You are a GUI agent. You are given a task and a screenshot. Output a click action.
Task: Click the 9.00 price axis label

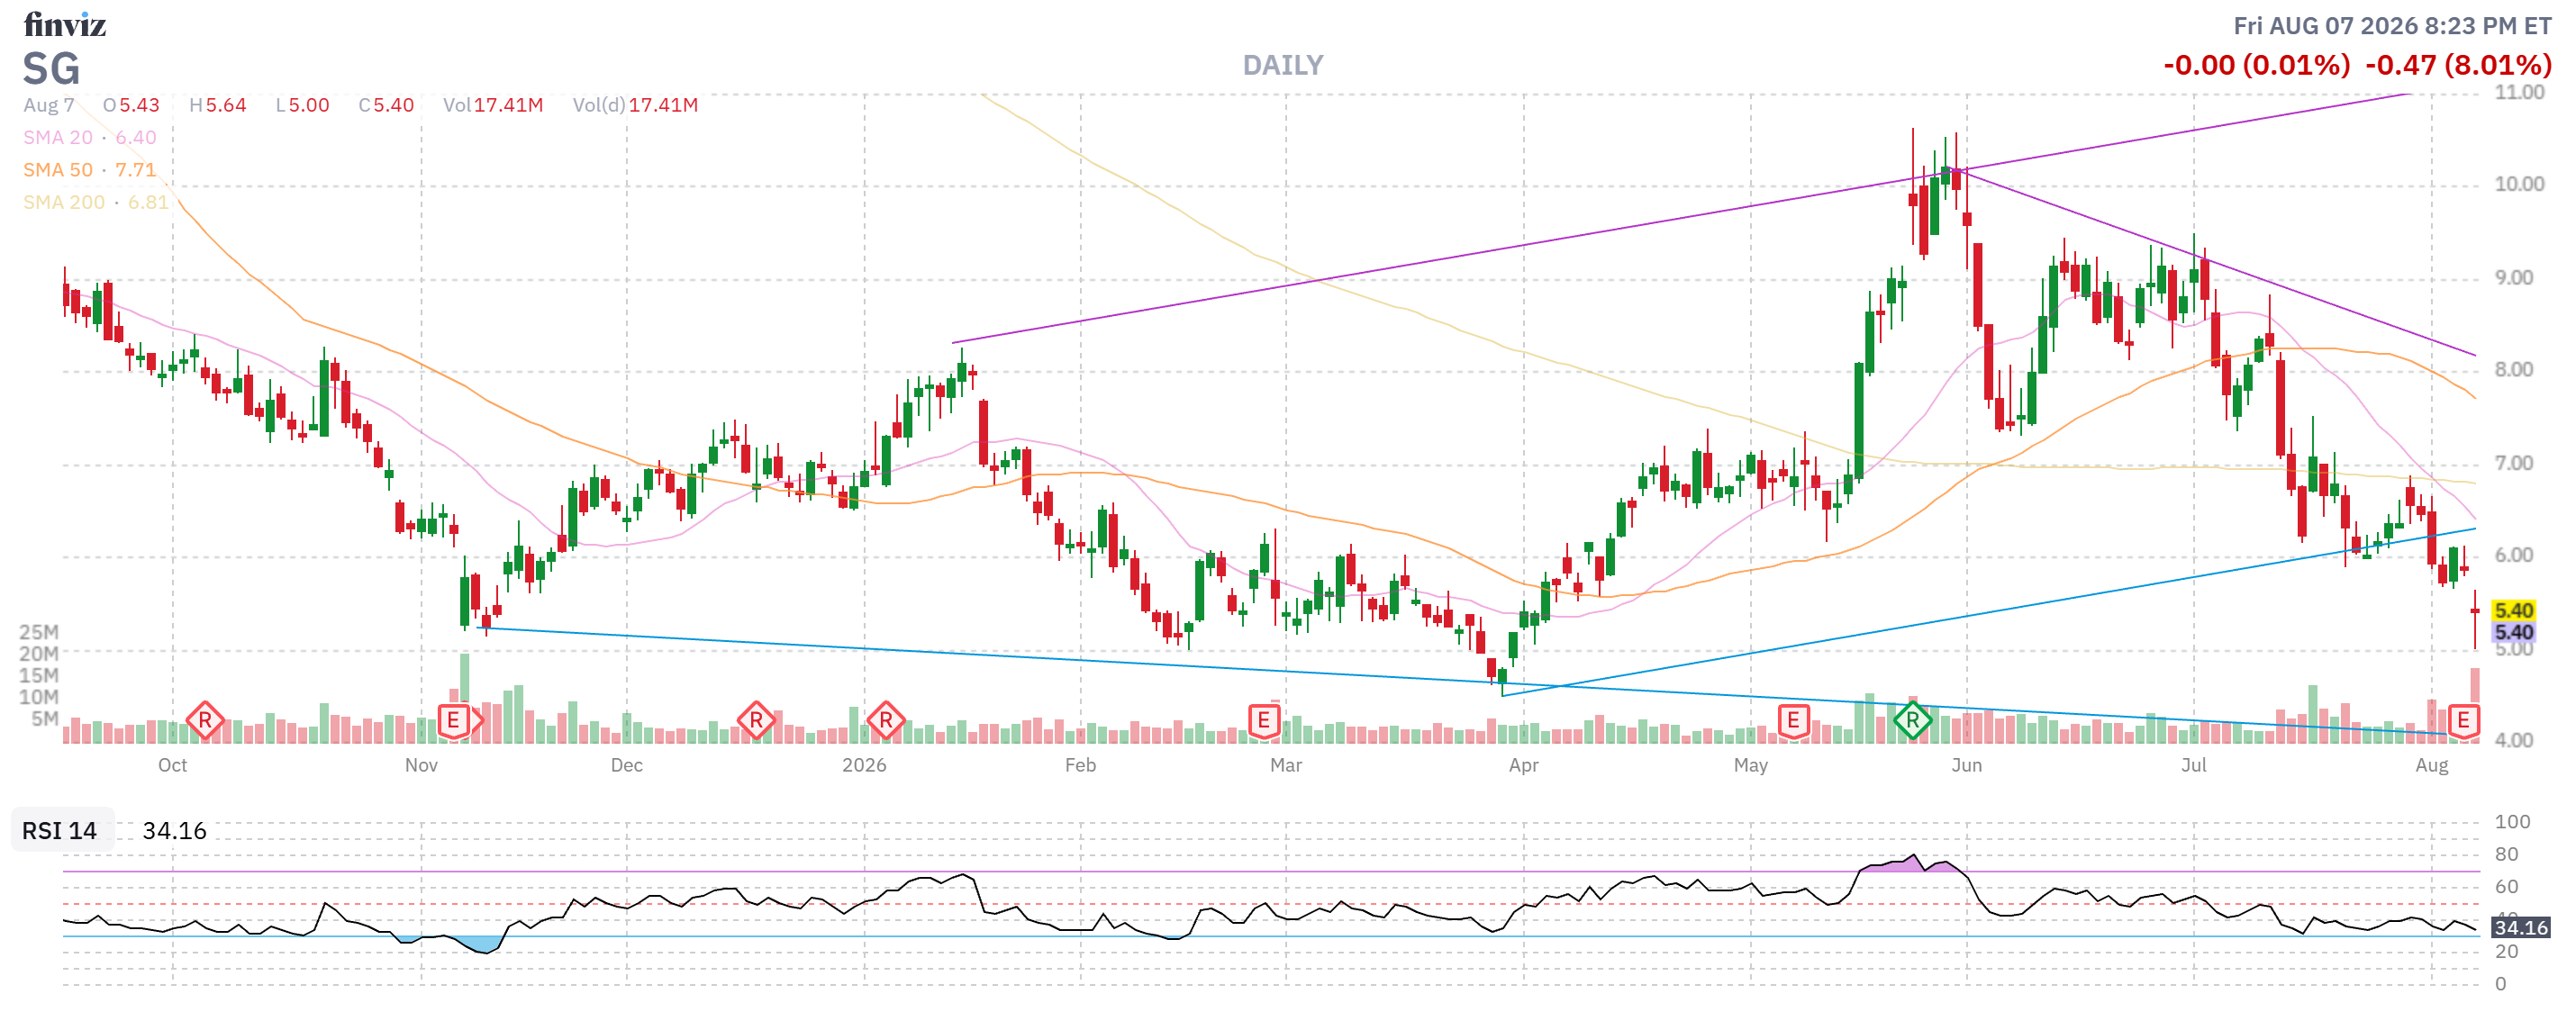point(2513,278)
